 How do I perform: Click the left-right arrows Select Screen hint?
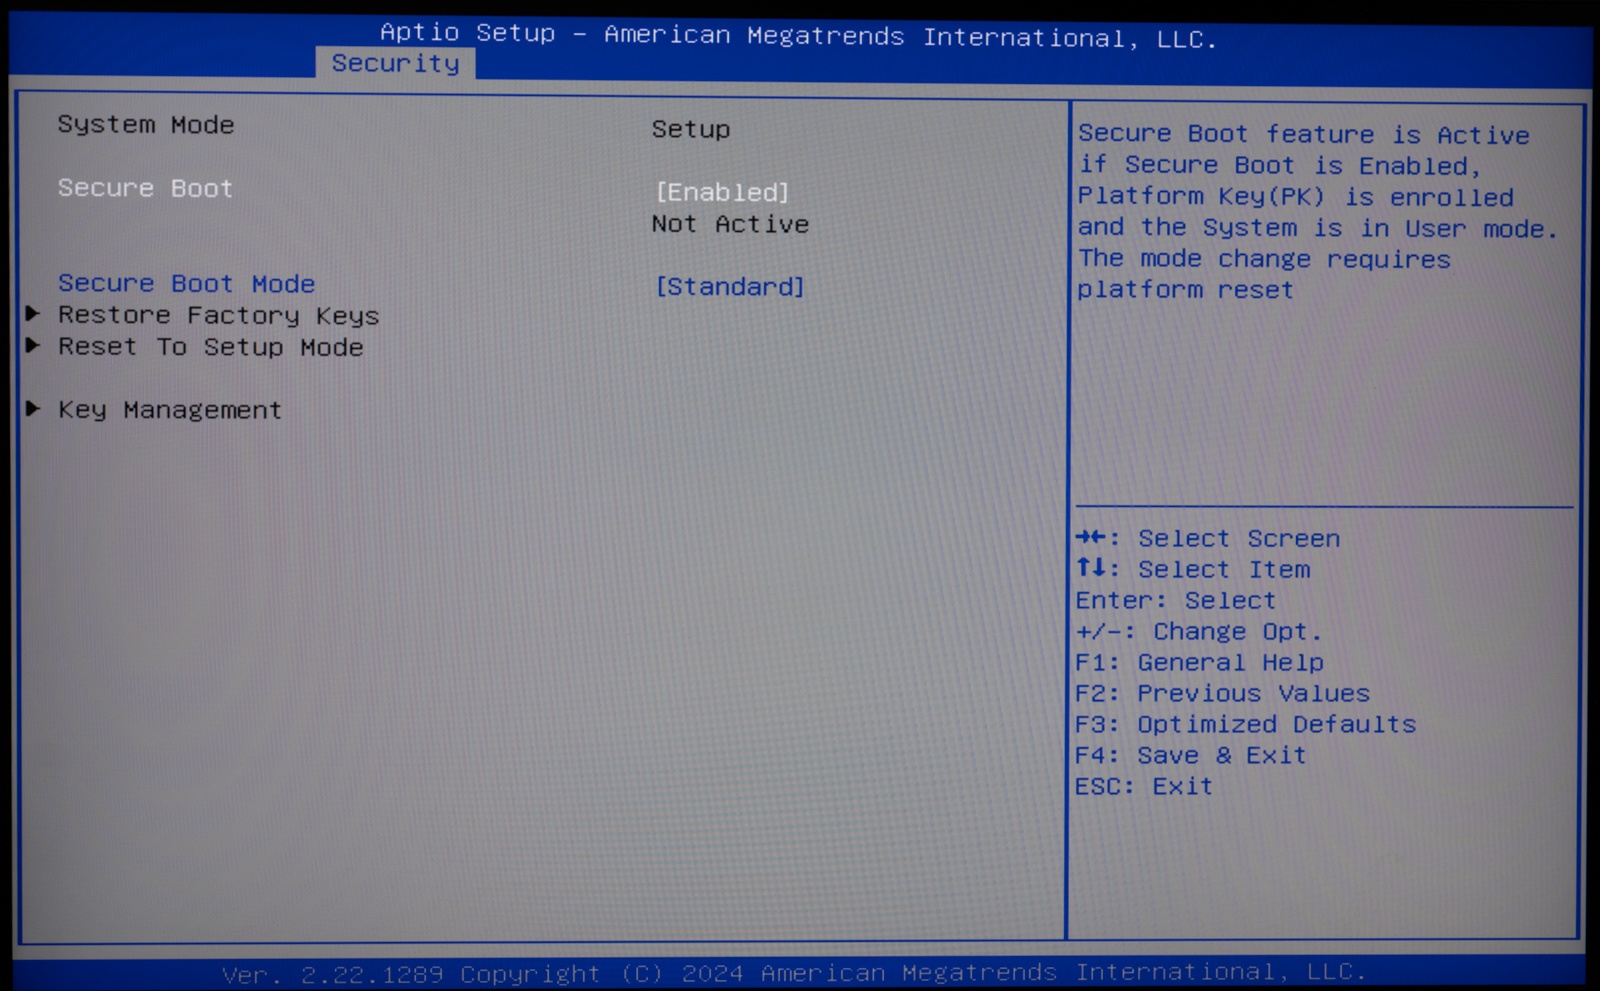[x=1208, y=538]
